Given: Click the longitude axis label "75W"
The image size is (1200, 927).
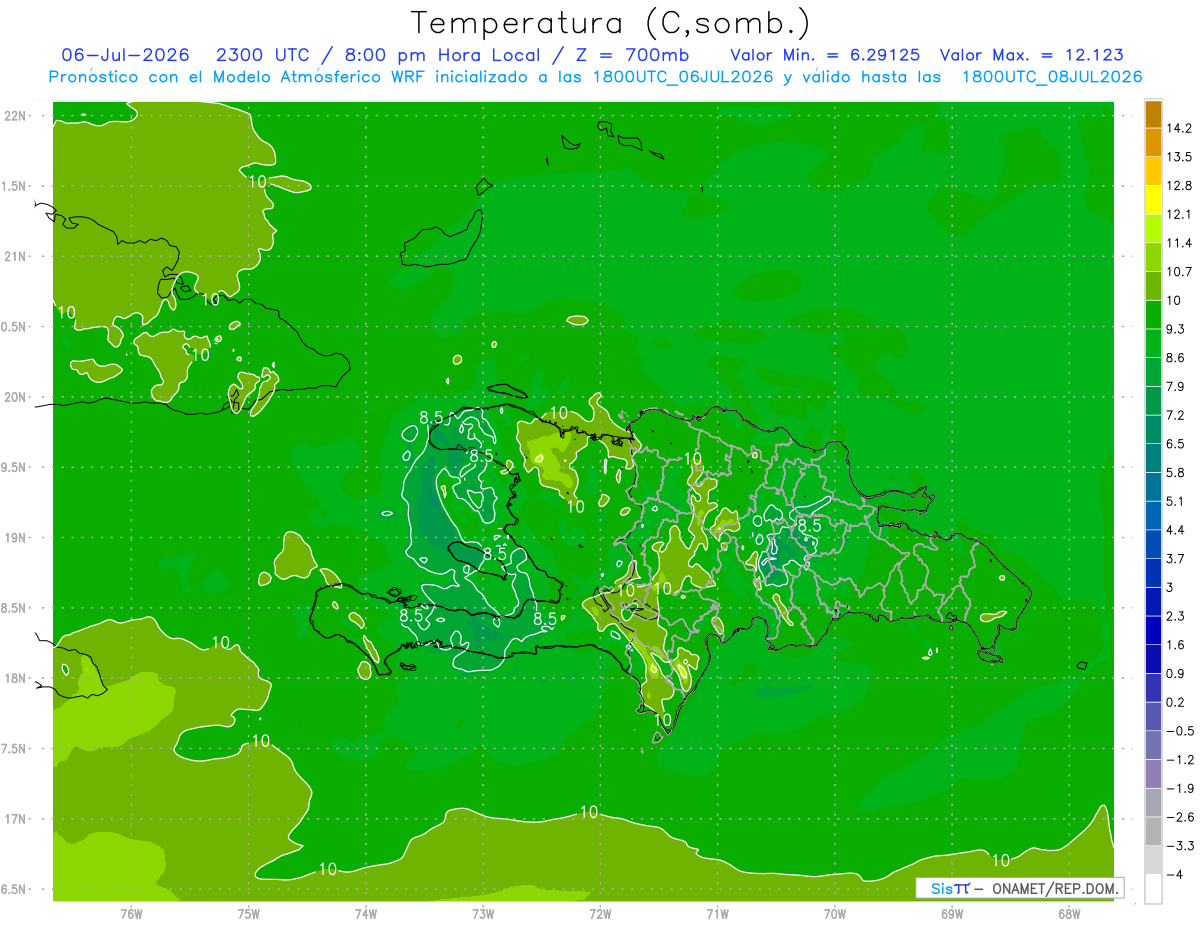Looking at the screenshot, I should (249, 914).
